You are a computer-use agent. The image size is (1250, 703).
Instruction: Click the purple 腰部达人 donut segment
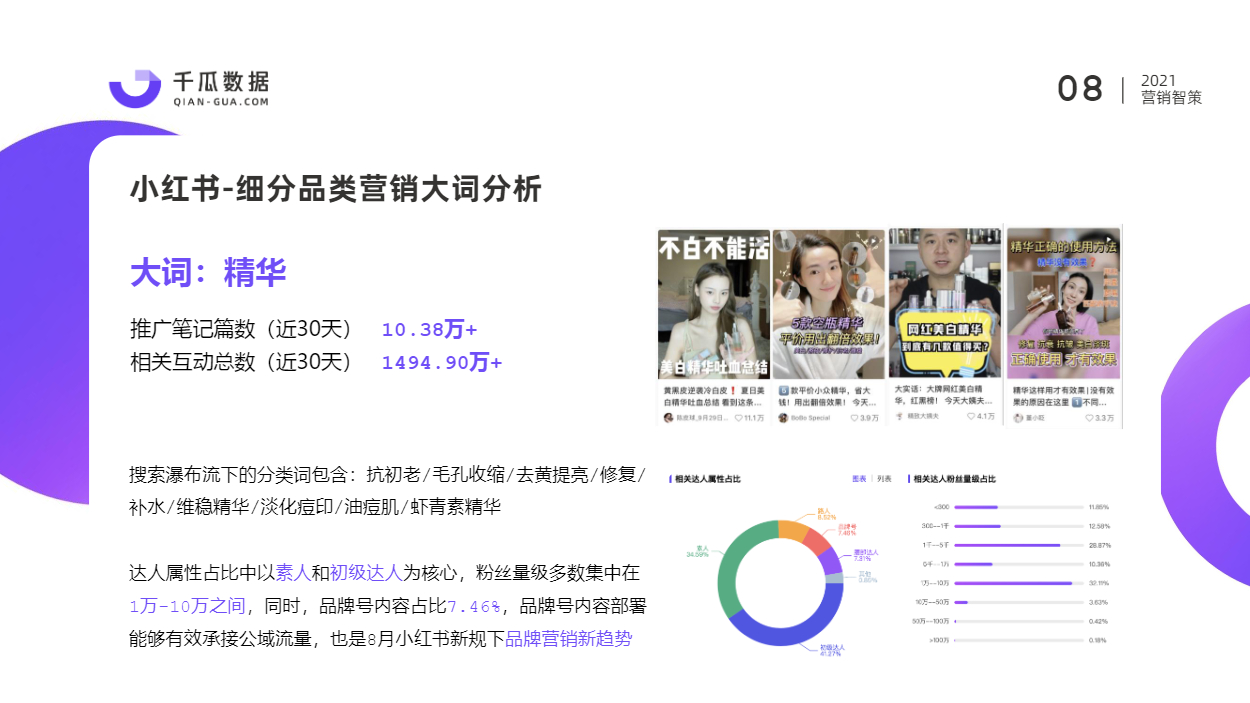831,563
